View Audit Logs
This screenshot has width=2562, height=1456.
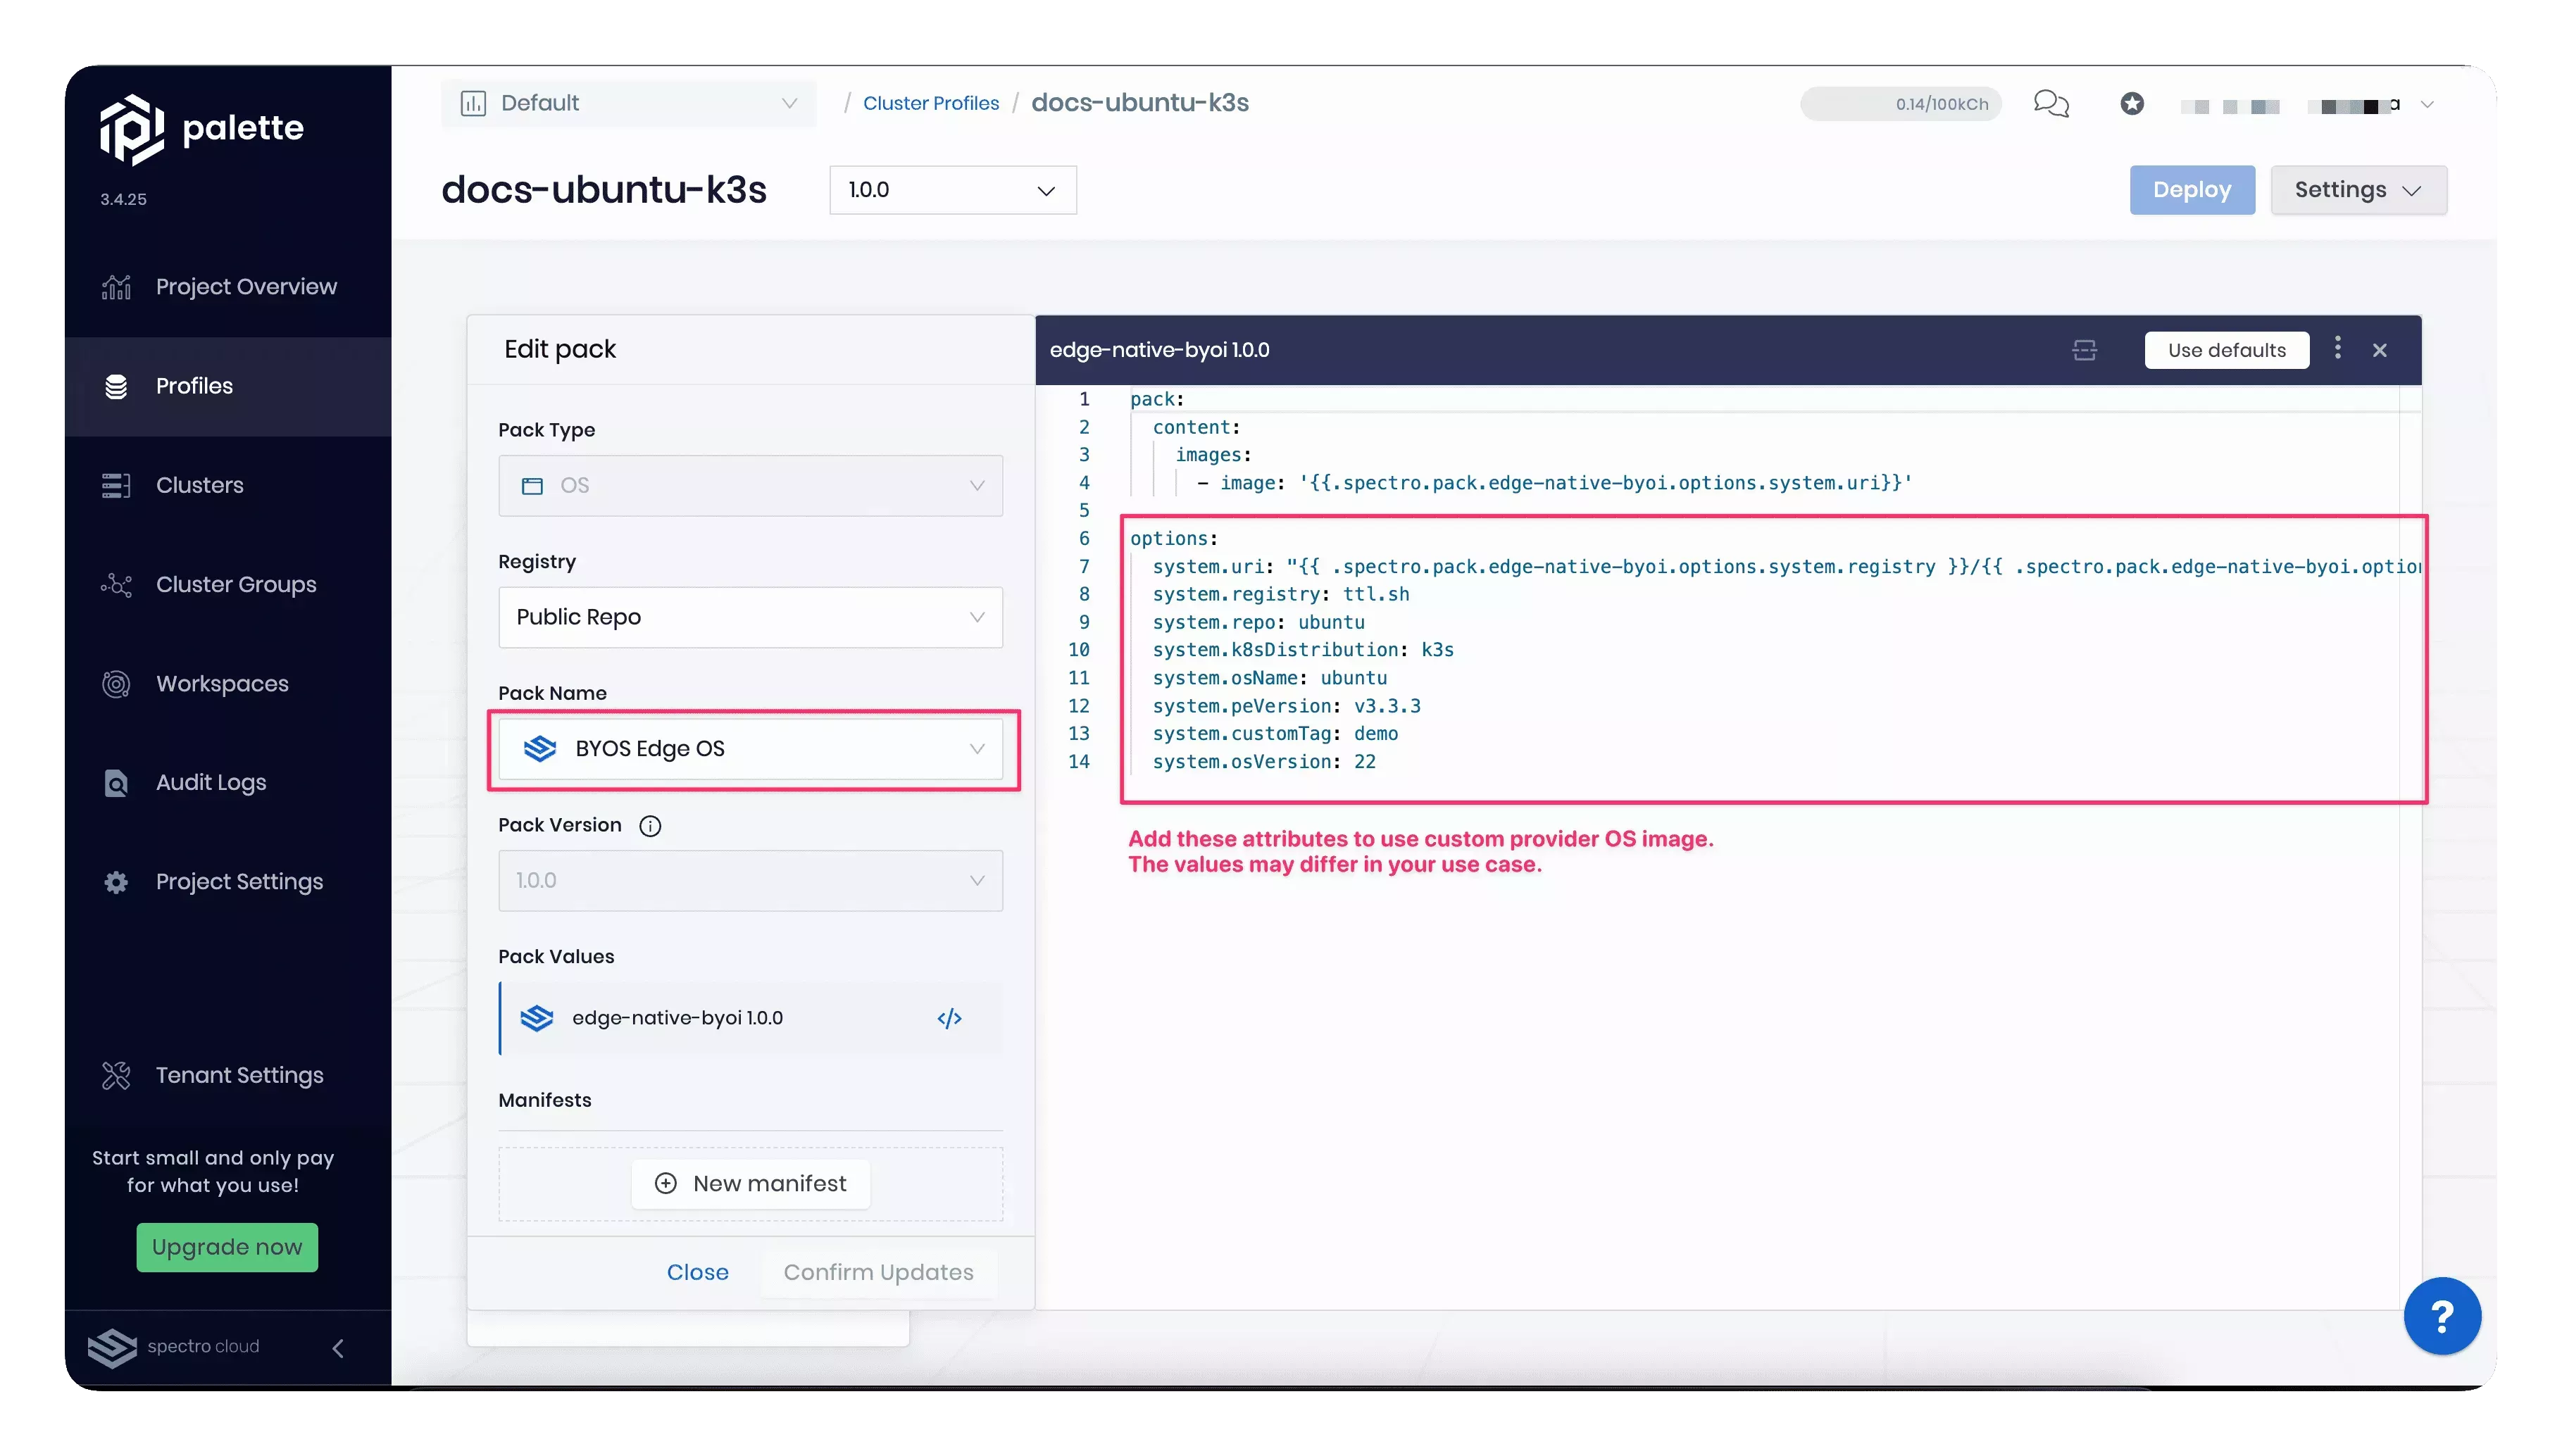point(228,782)
